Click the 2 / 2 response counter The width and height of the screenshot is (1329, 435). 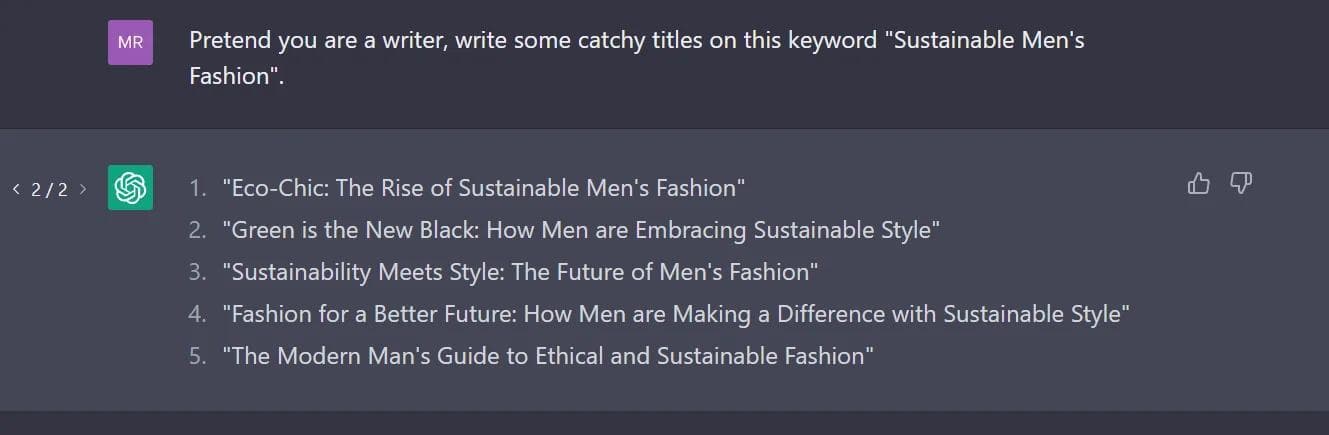tap(49, 189)
